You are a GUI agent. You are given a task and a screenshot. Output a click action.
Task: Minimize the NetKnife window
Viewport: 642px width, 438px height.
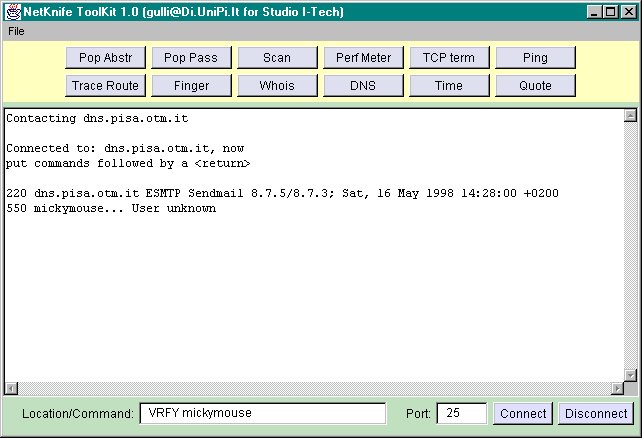pos(594,12)
